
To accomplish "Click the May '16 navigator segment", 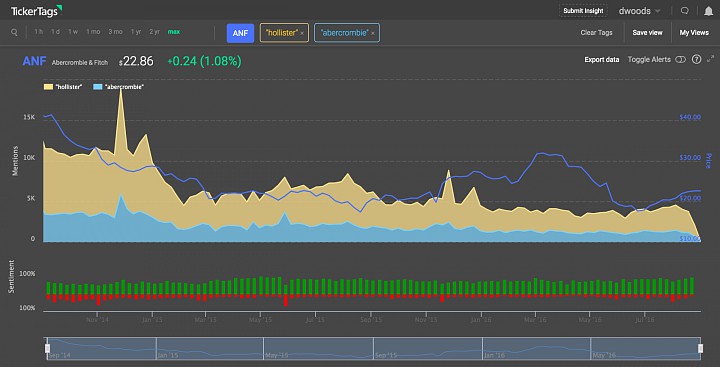I will point(645,349).
